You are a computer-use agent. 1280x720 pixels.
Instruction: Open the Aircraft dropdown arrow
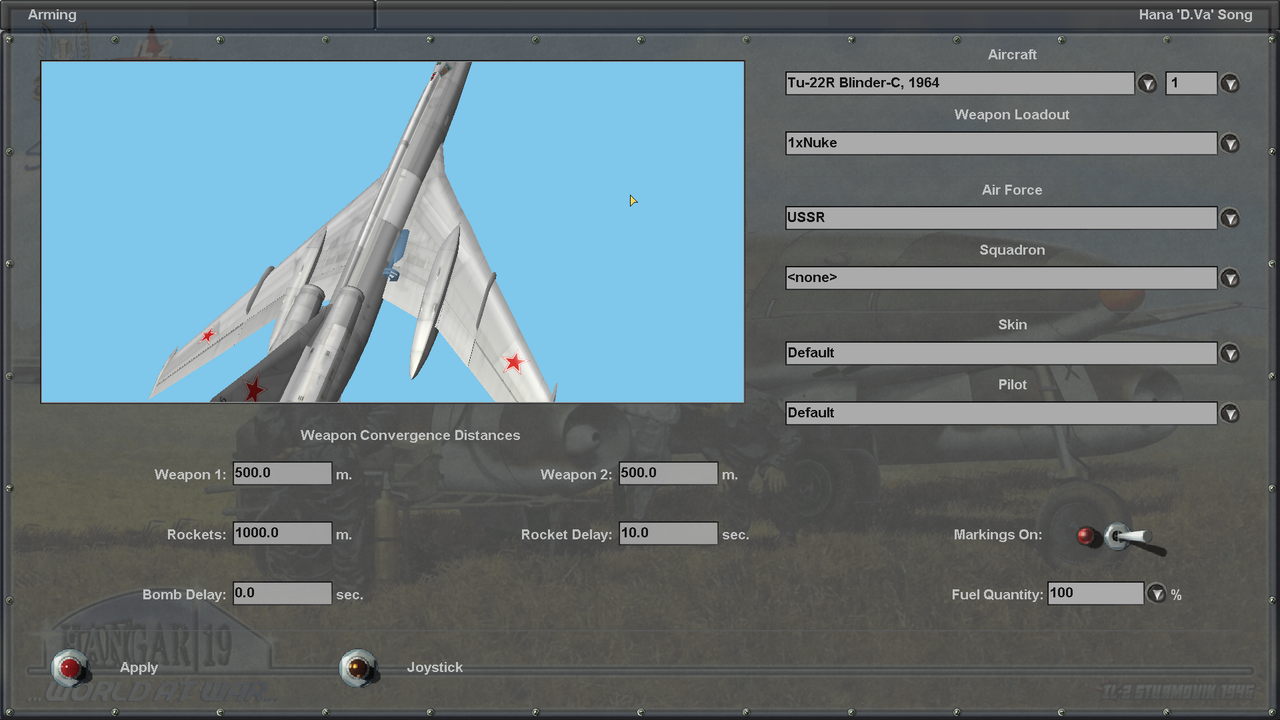(x=1147, y=83)
